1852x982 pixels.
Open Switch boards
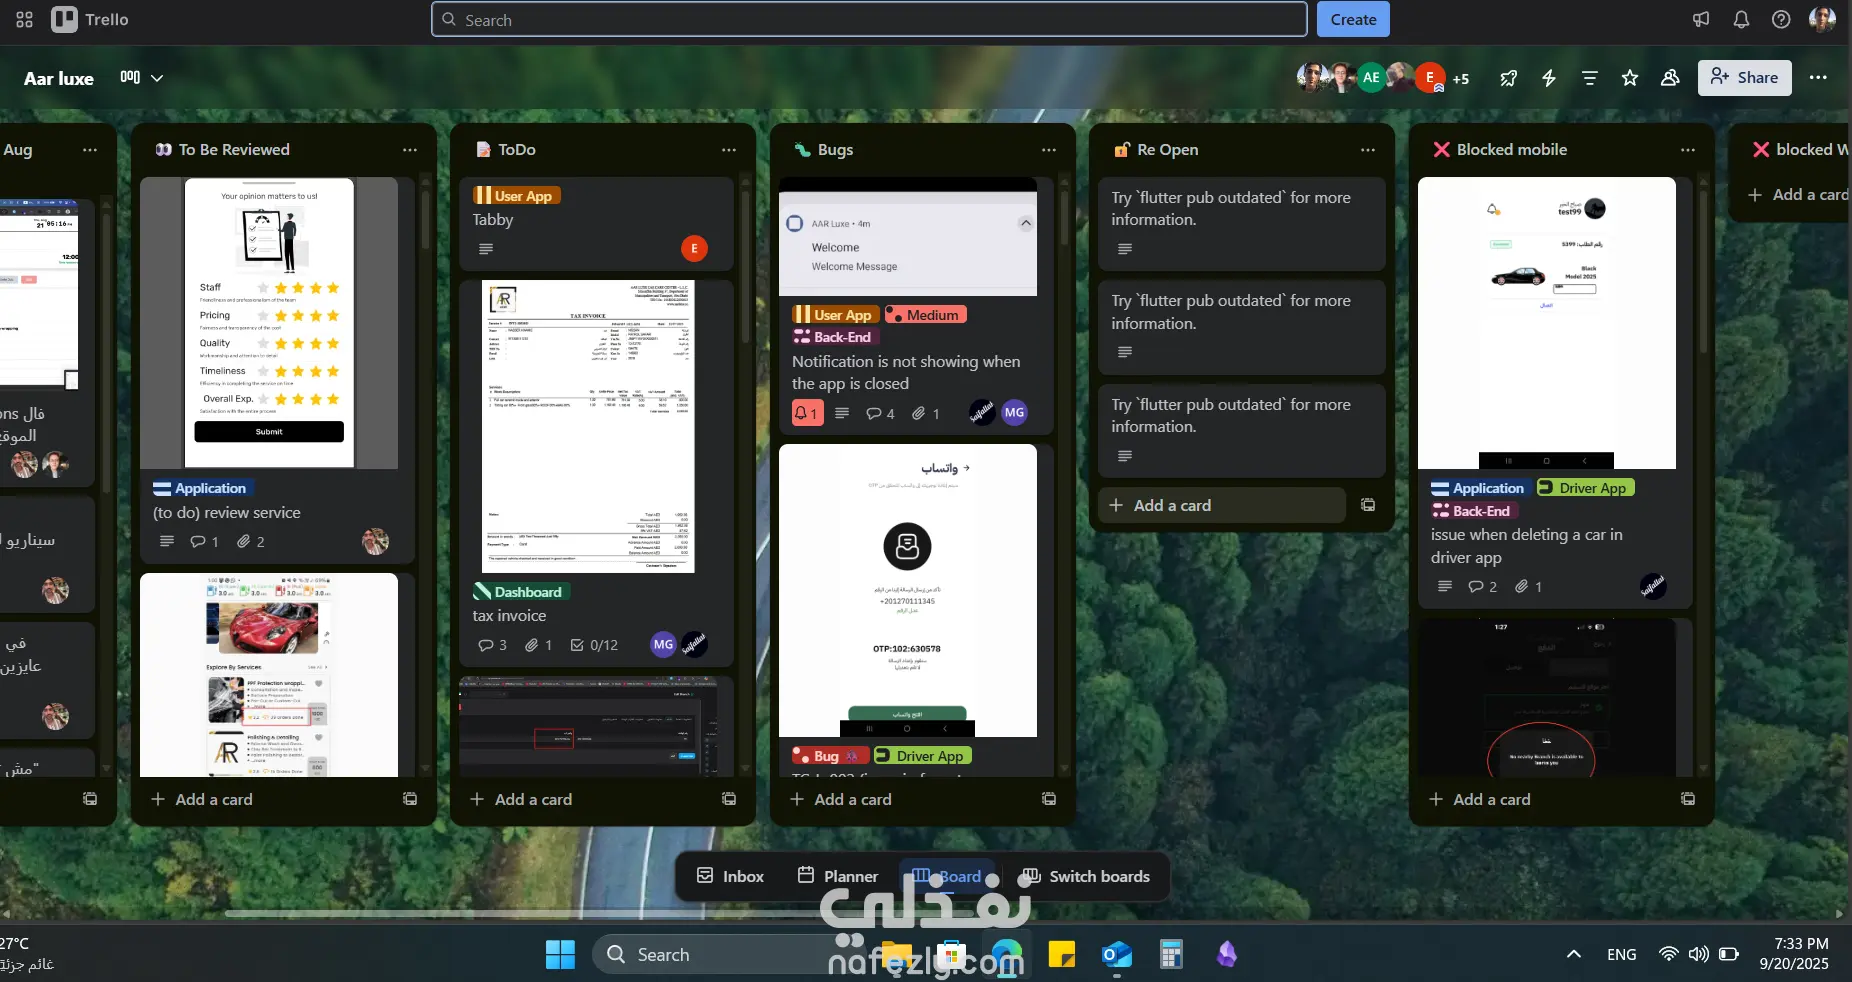click(1086, 876)
